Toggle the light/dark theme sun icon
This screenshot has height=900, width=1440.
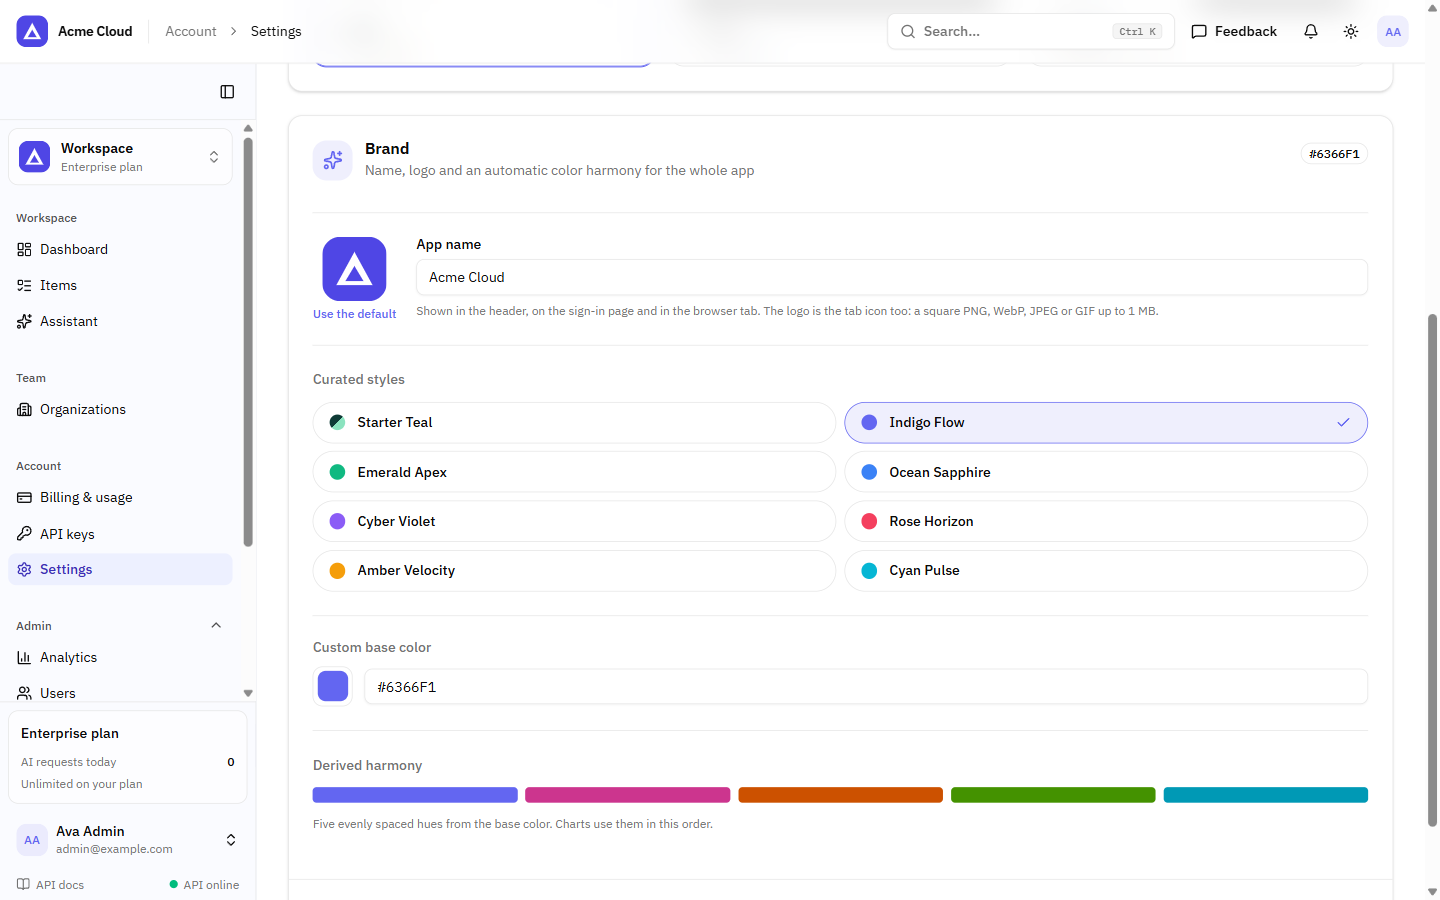point(1351,31)
